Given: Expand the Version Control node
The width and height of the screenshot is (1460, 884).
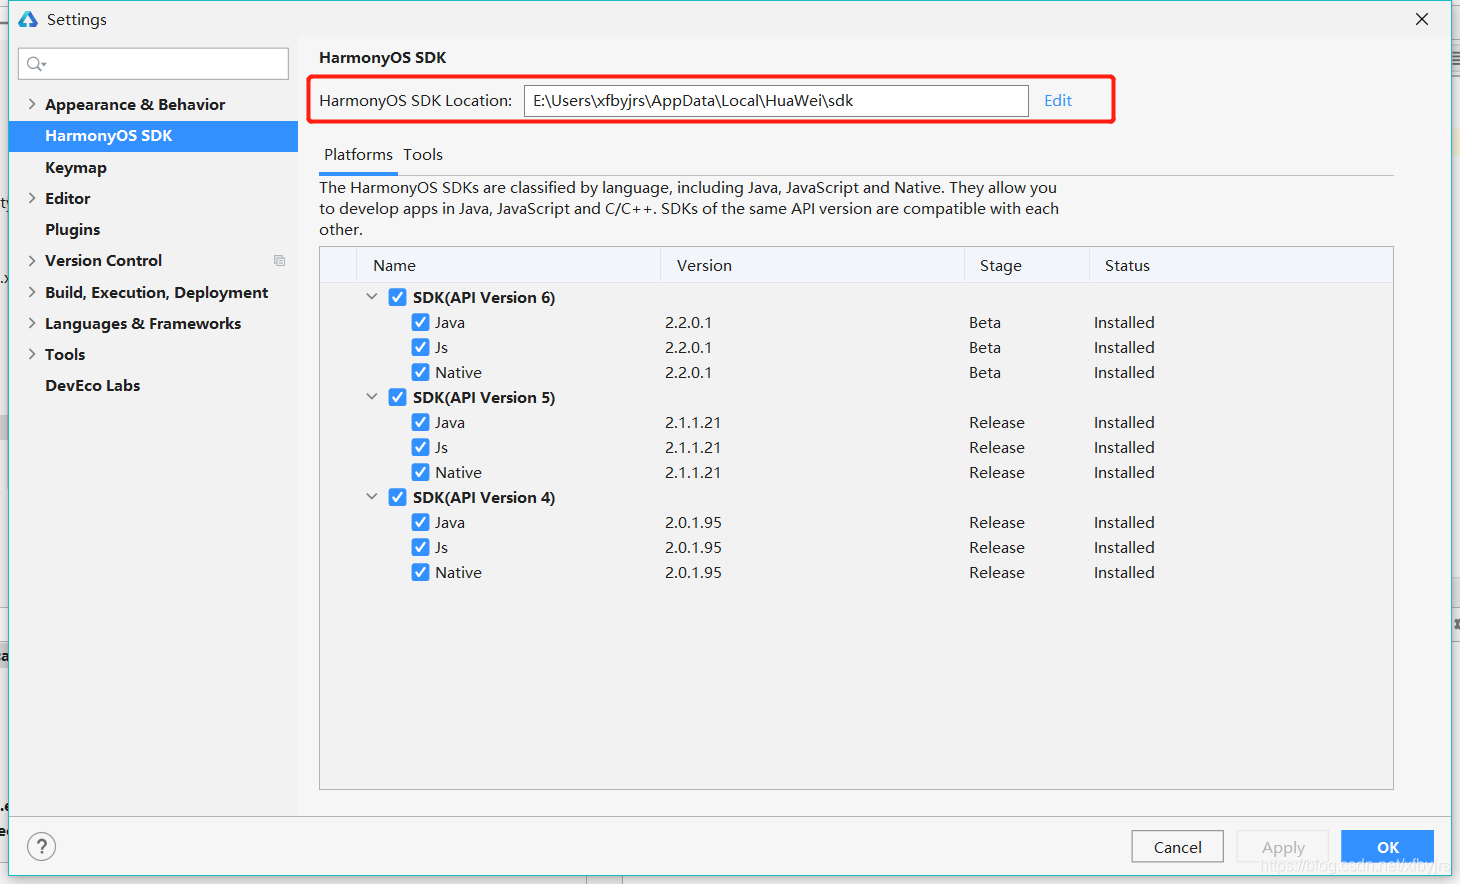Looking at the screenshot, I should (32, 260).
